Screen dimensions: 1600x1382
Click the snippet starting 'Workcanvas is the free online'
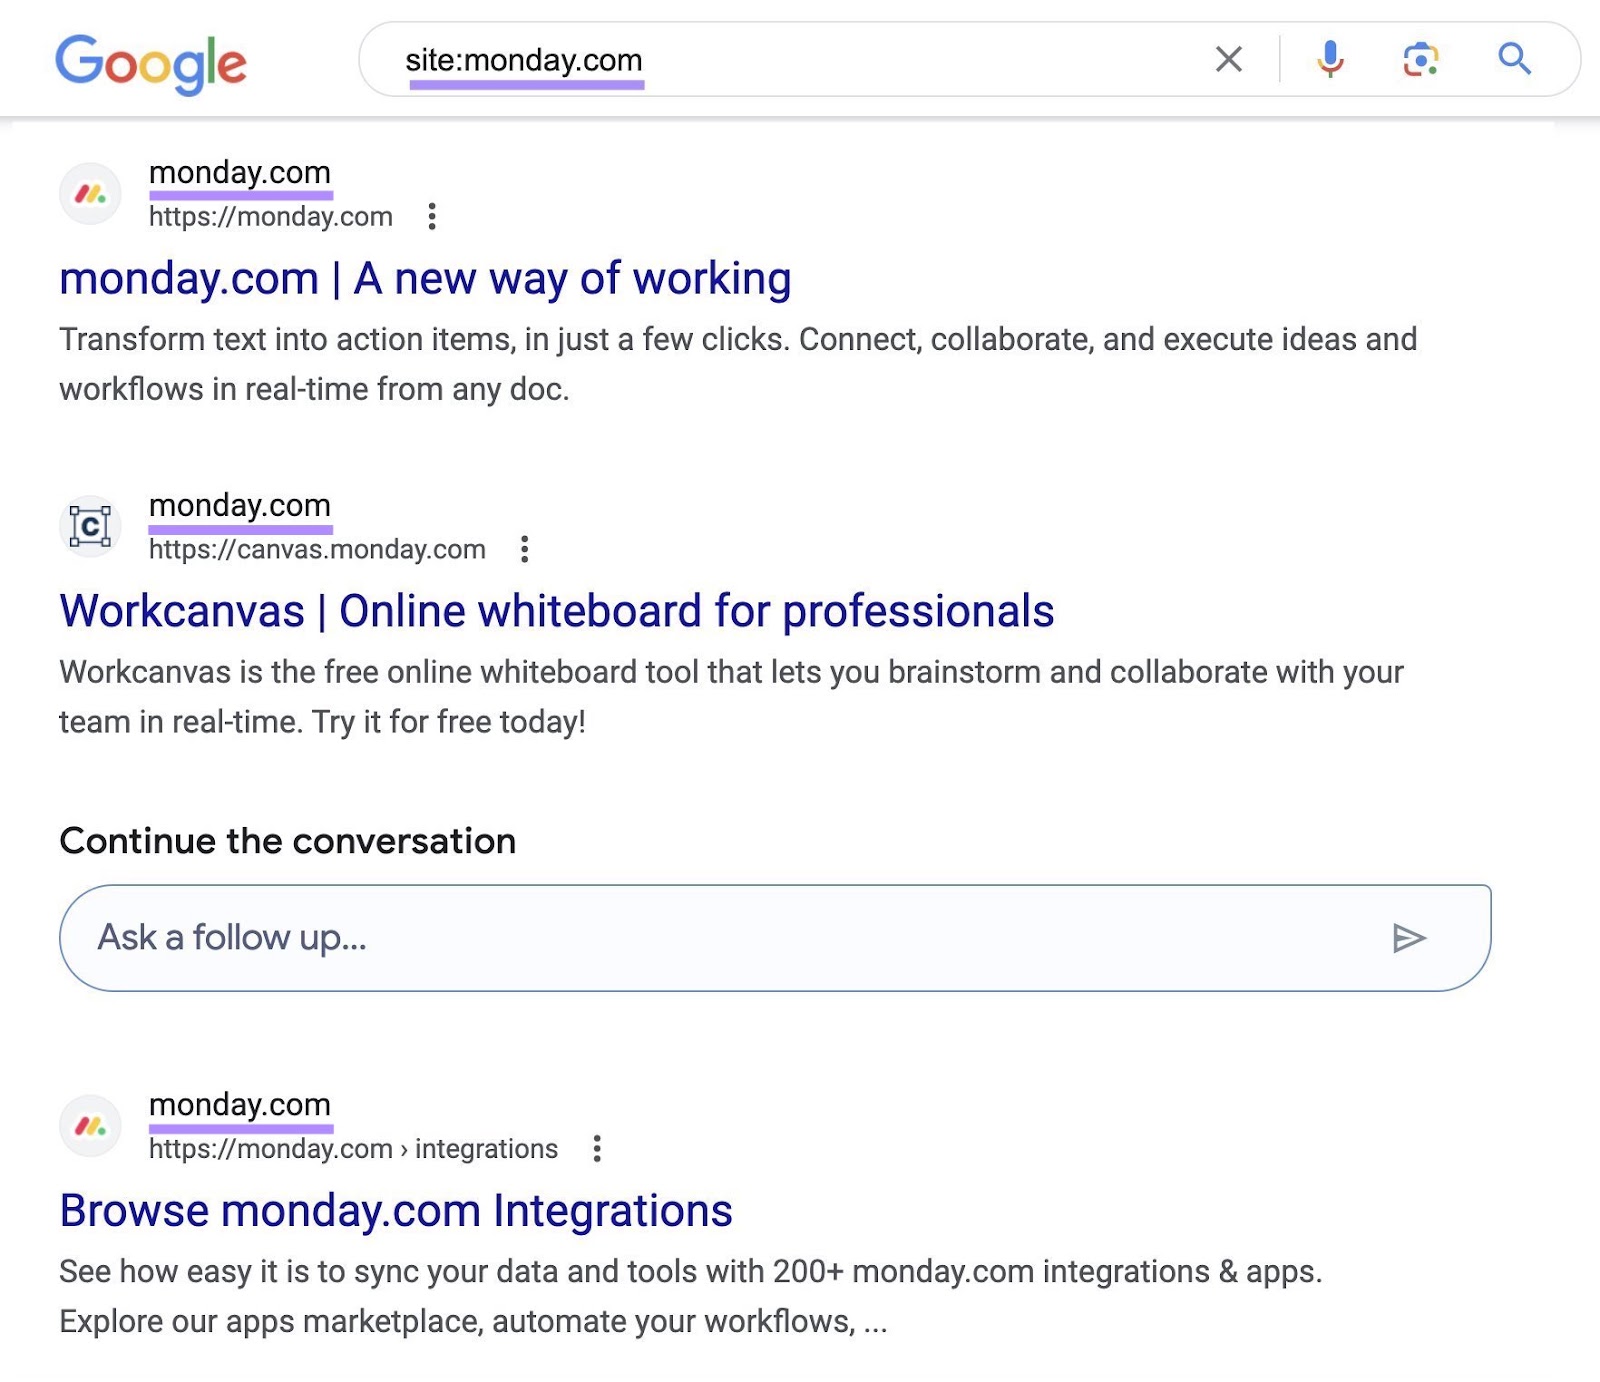(731, 697)
